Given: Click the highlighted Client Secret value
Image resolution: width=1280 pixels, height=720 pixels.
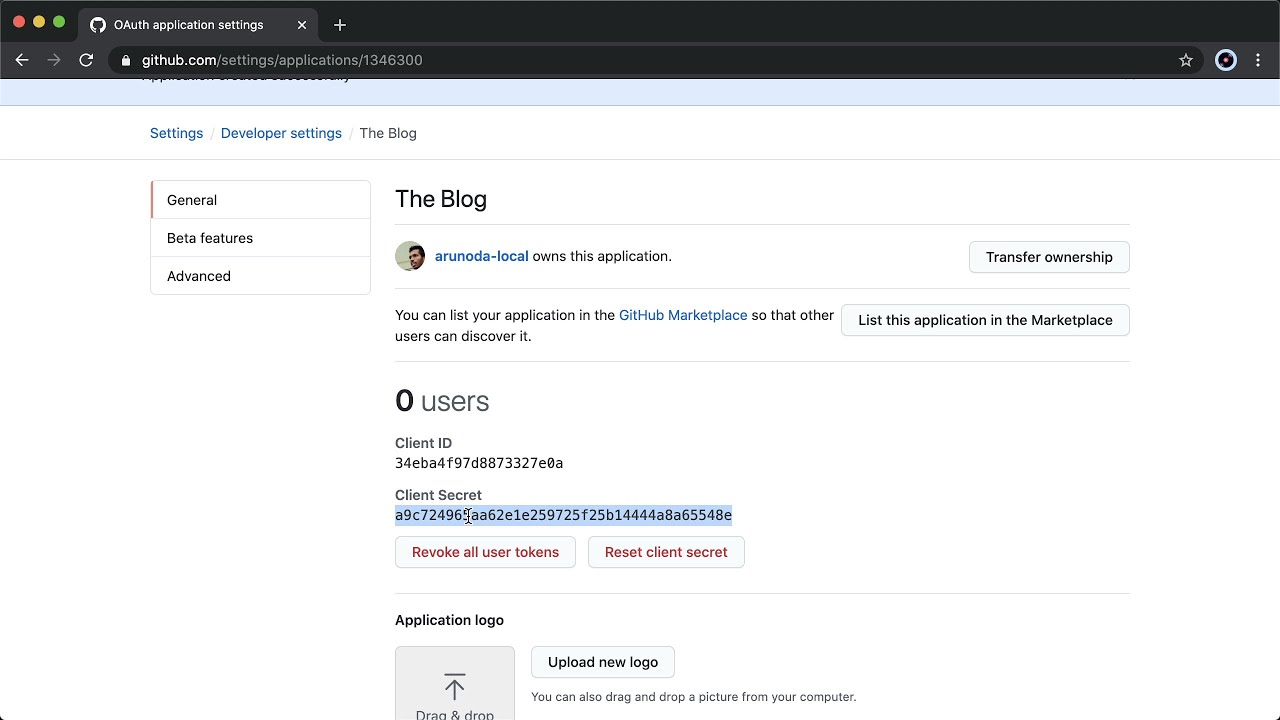Looking at the screenshot, I should click(563, 515).
